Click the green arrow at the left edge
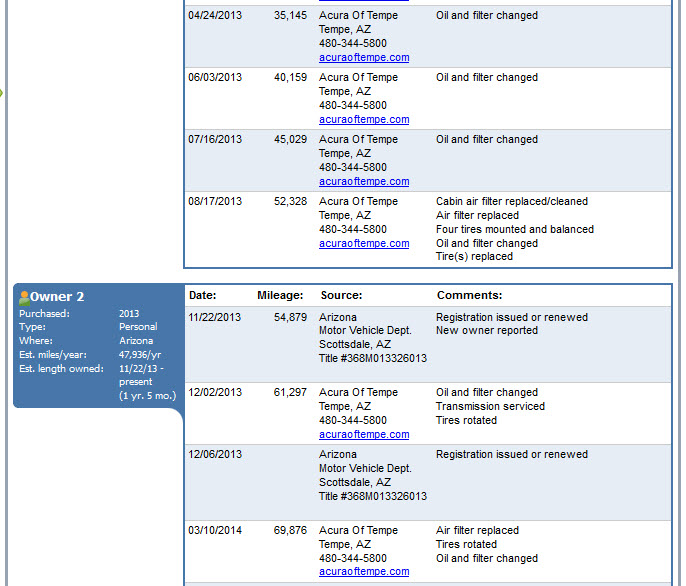686x586 pixels. [2, 93]
